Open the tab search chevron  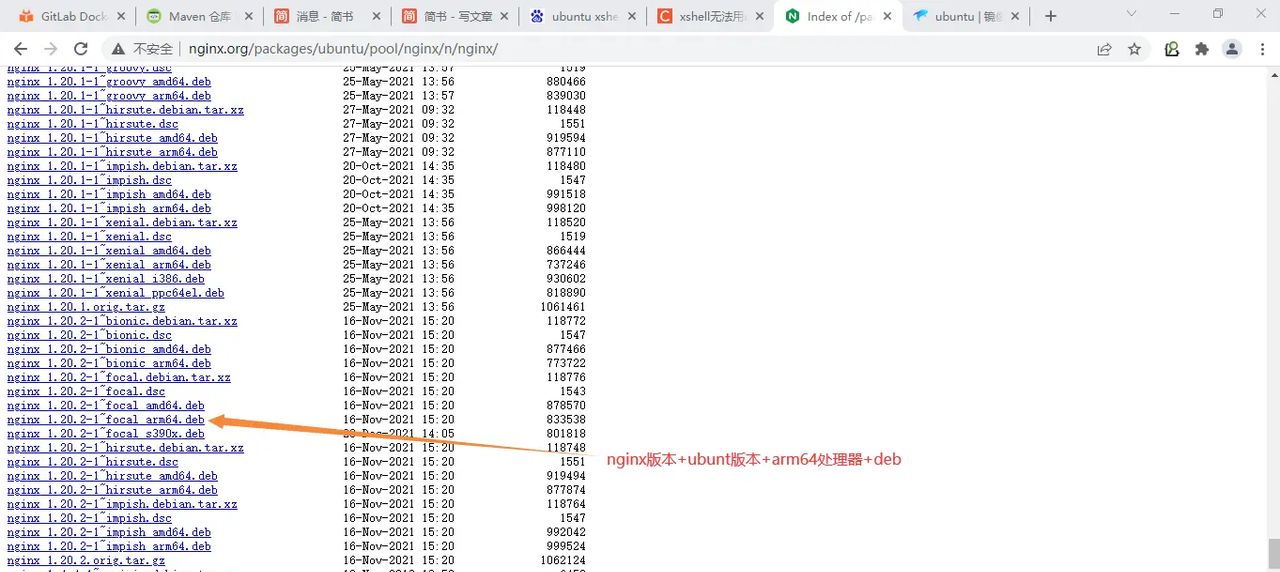point(1131,15)
